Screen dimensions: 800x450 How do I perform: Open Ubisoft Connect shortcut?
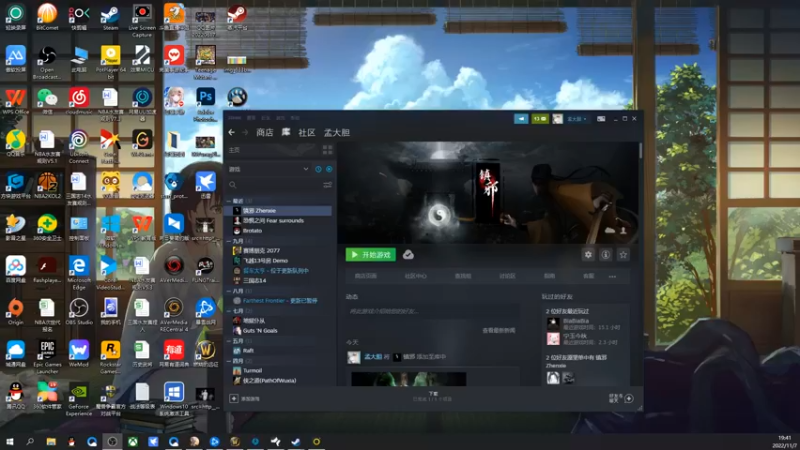click(x=79, y=146)
